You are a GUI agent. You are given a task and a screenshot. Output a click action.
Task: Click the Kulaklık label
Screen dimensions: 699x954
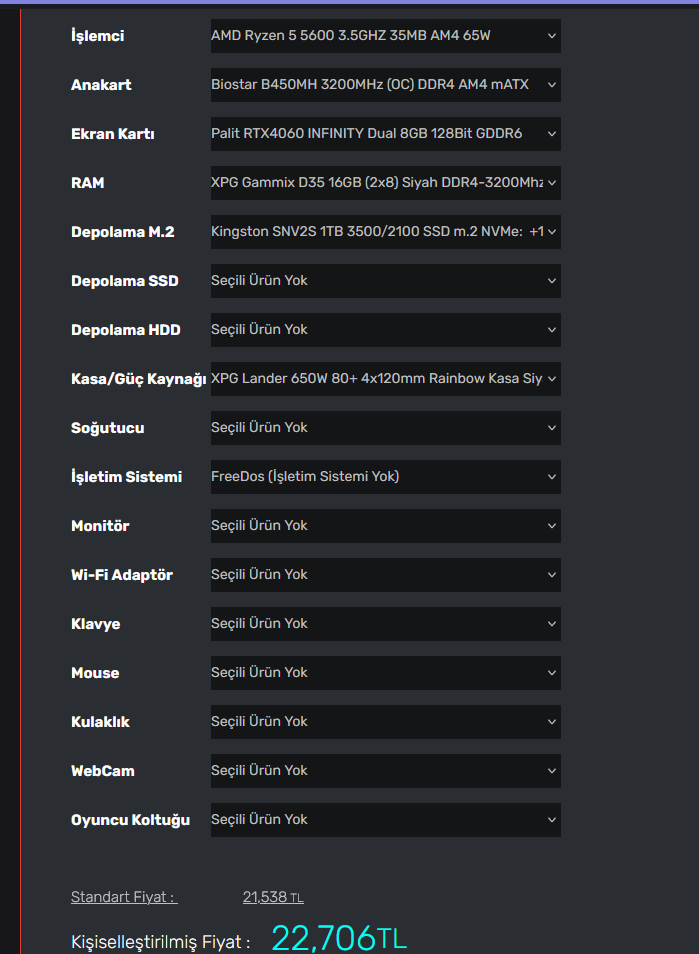(100, 722)
